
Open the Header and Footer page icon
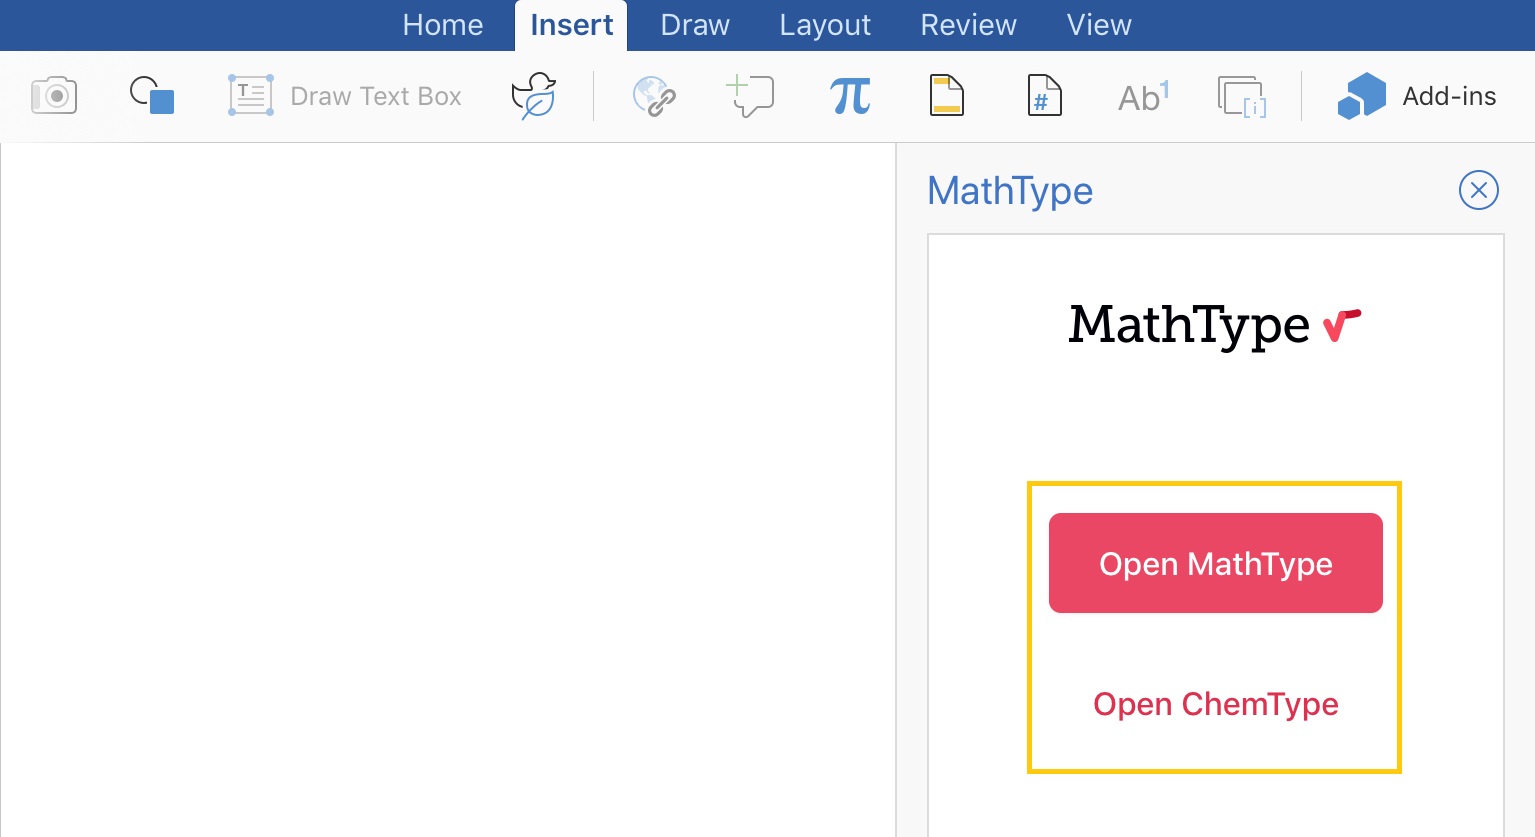(946, 96)
